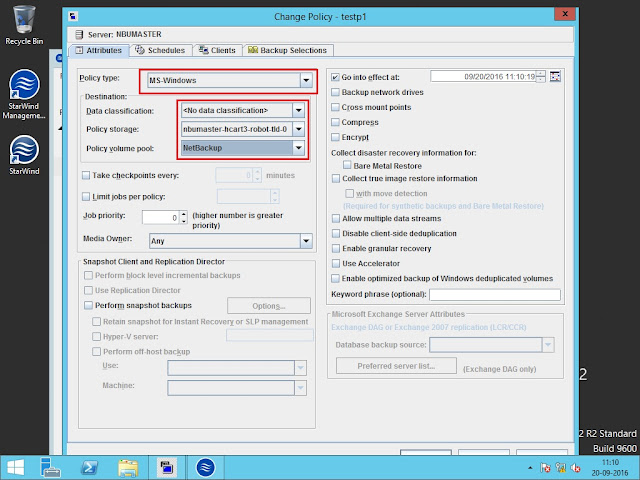Expand the Policy storage dropdown
This screenshot has height=480, width=640.
pos(298,129)
